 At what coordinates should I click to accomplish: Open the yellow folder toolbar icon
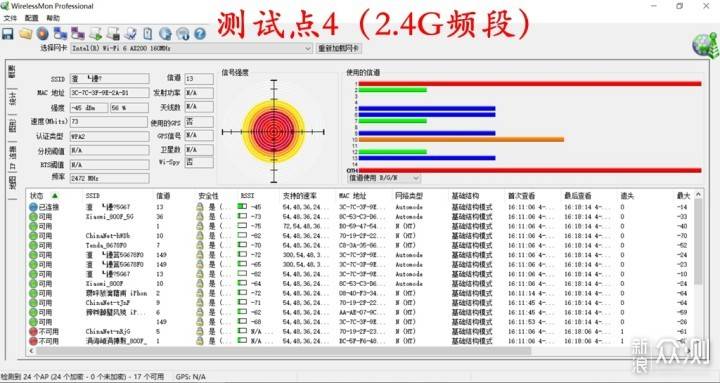pos(26,34)
